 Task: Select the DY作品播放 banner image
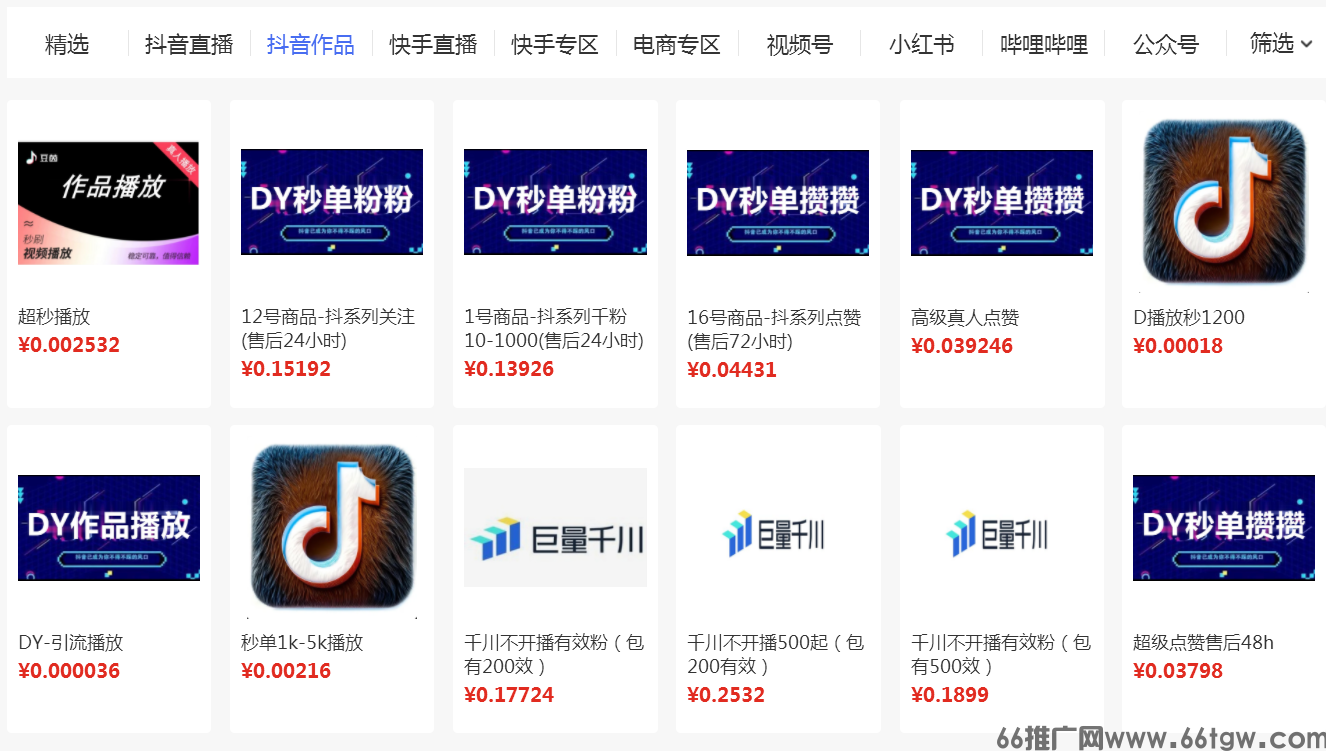click(x=108, y=528)
